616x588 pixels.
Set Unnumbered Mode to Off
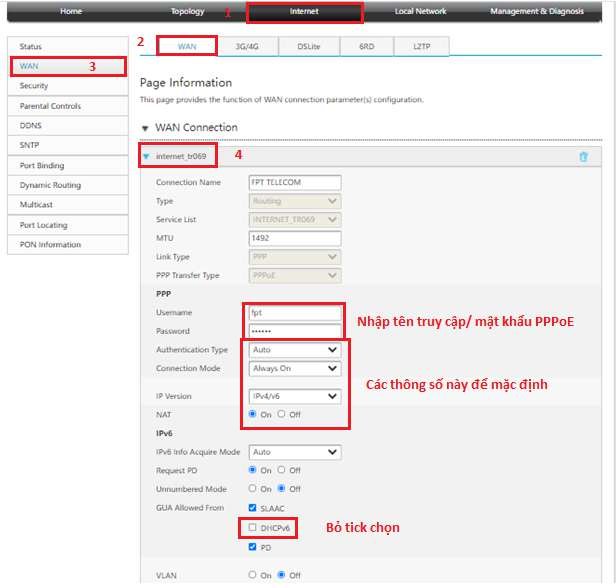(281, 488)
